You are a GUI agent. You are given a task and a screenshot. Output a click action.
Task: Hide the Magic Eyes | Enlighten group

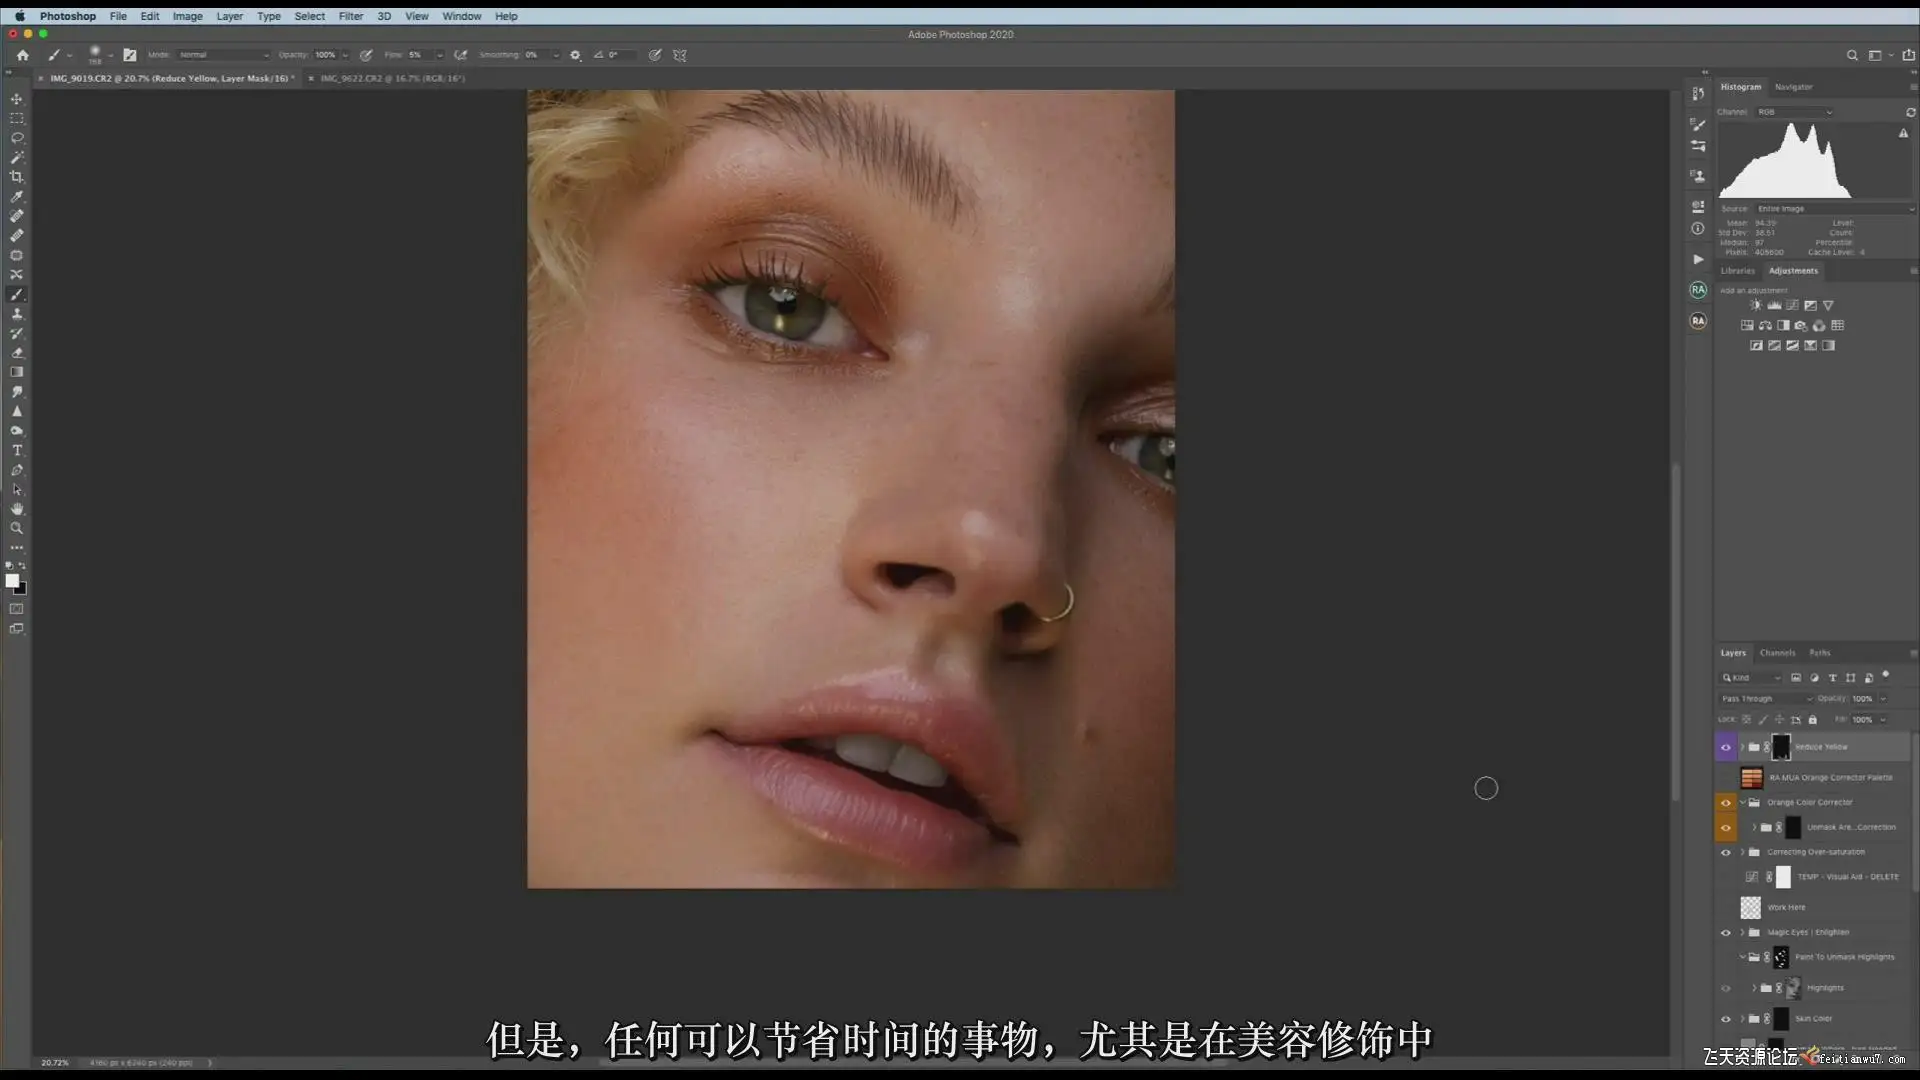1726,932
